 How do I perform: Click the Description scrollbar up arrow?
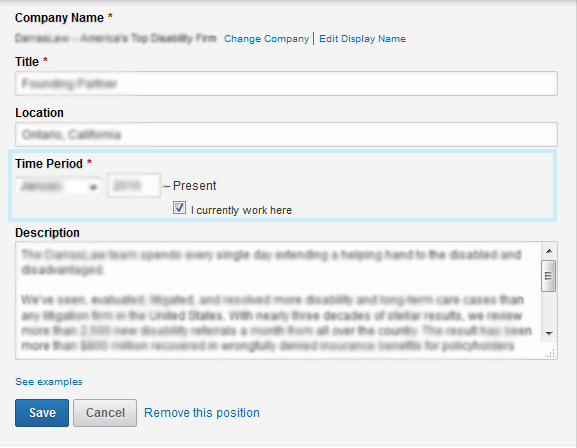549,251
